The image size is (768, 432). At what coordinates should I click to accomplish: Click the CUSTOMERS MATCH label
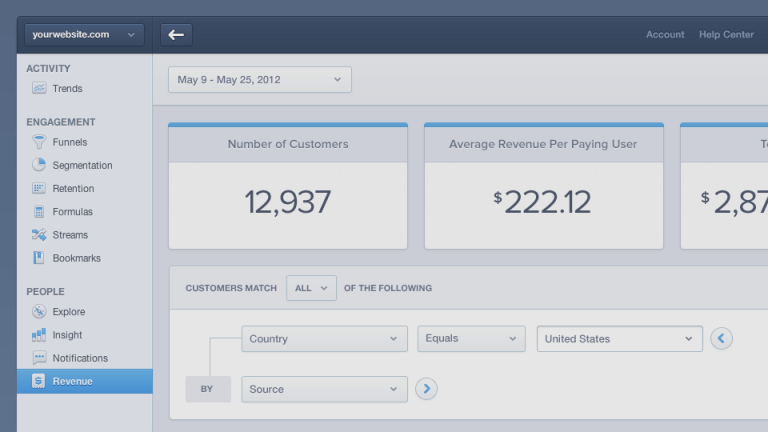(231, 288)
